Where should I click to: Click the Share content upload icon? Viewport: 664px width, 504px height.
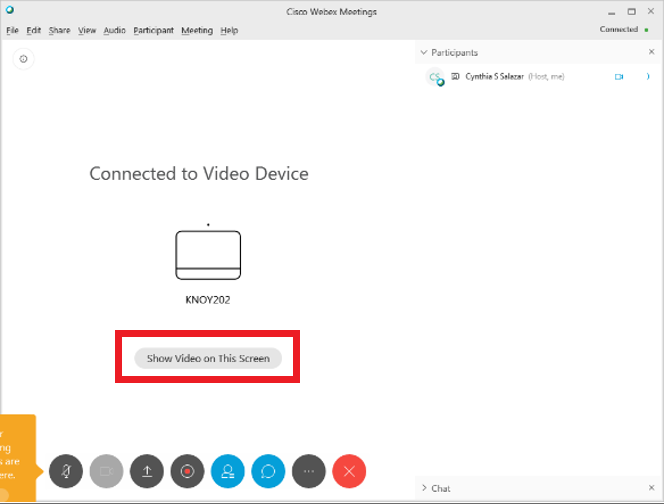coord(147,470)
